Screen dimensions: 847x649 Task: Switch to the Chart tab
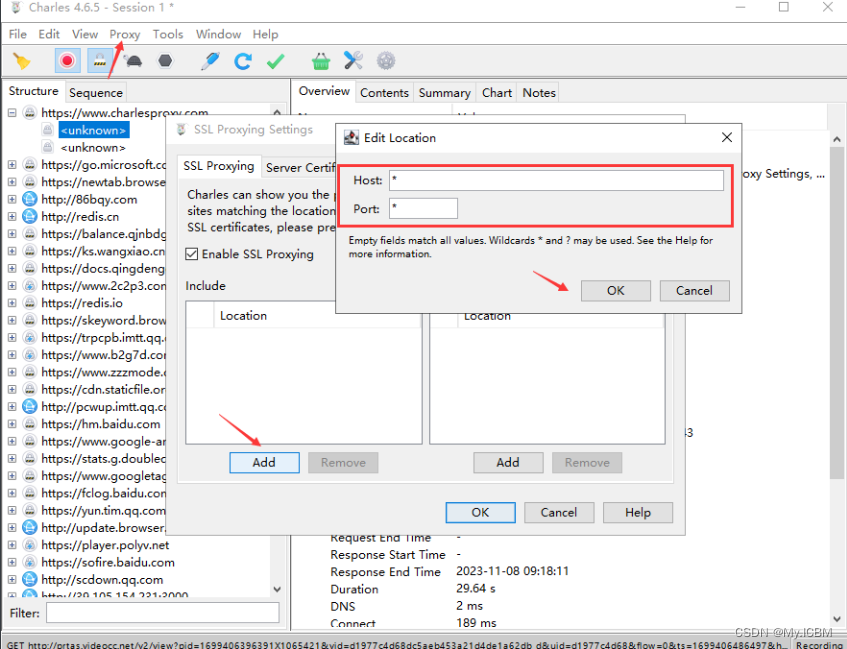tap(496, 92)
